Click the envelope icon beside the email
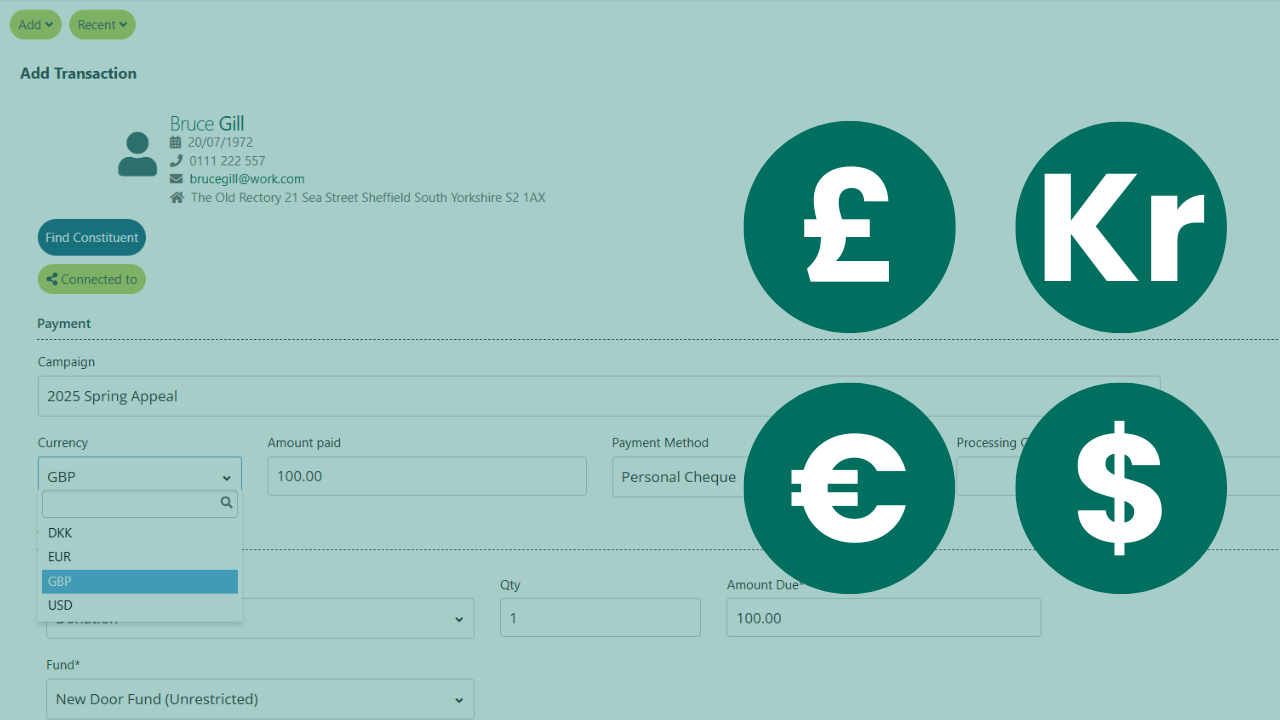Viewport: 1280px width, 720px height. click(176, 179)
